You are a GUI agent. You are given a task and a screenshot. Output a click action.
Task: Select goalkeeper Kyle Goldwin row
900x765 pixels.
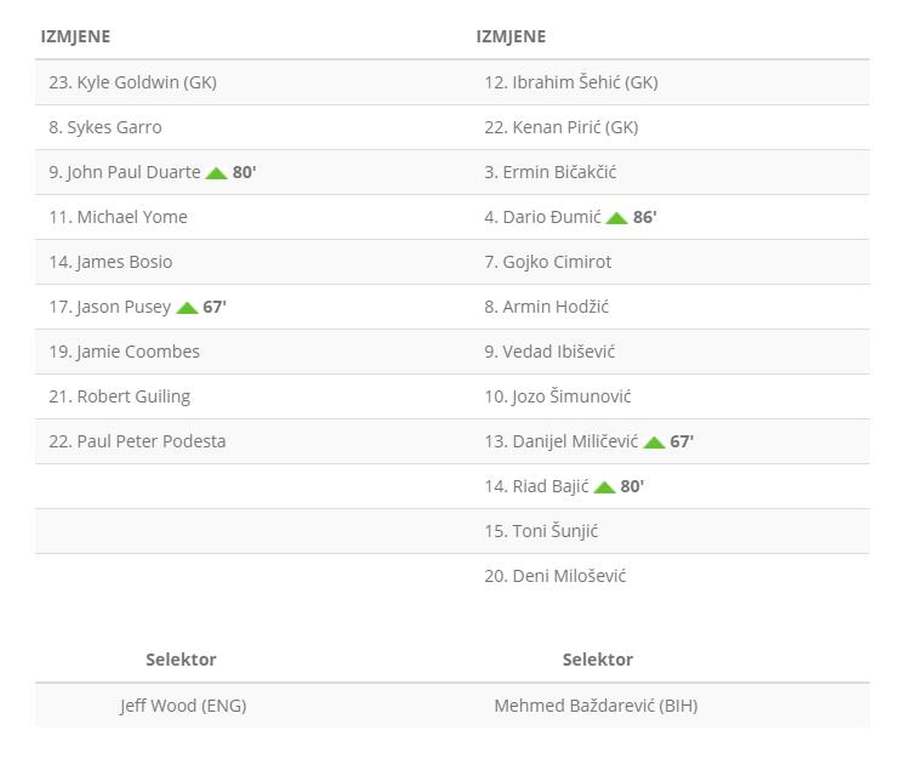133,83
